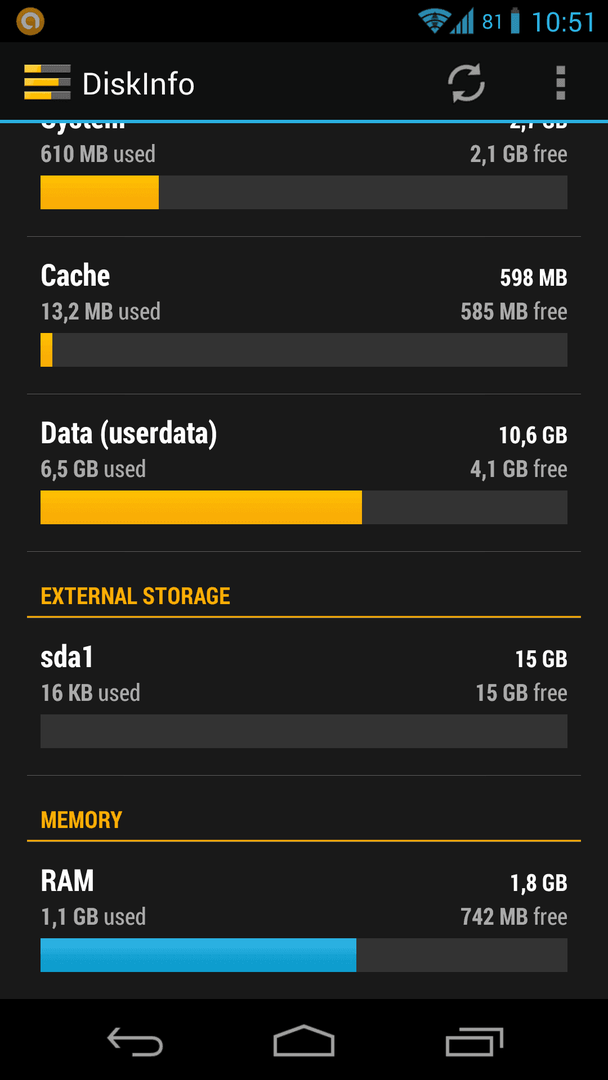Image resolution: width=608 pixels, height=1080 pixels.
Task: Tap the Wi-Fi status bar icon
Action: coord(434,22)
